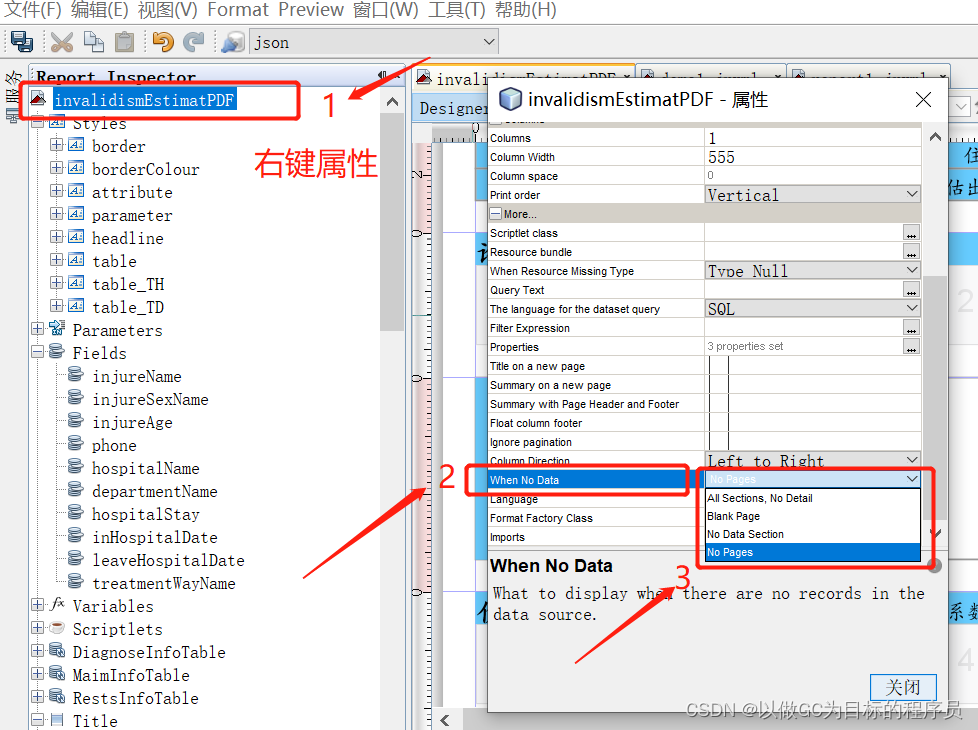
Task: Check the Ignore pagination option
Action: (716, 442)
